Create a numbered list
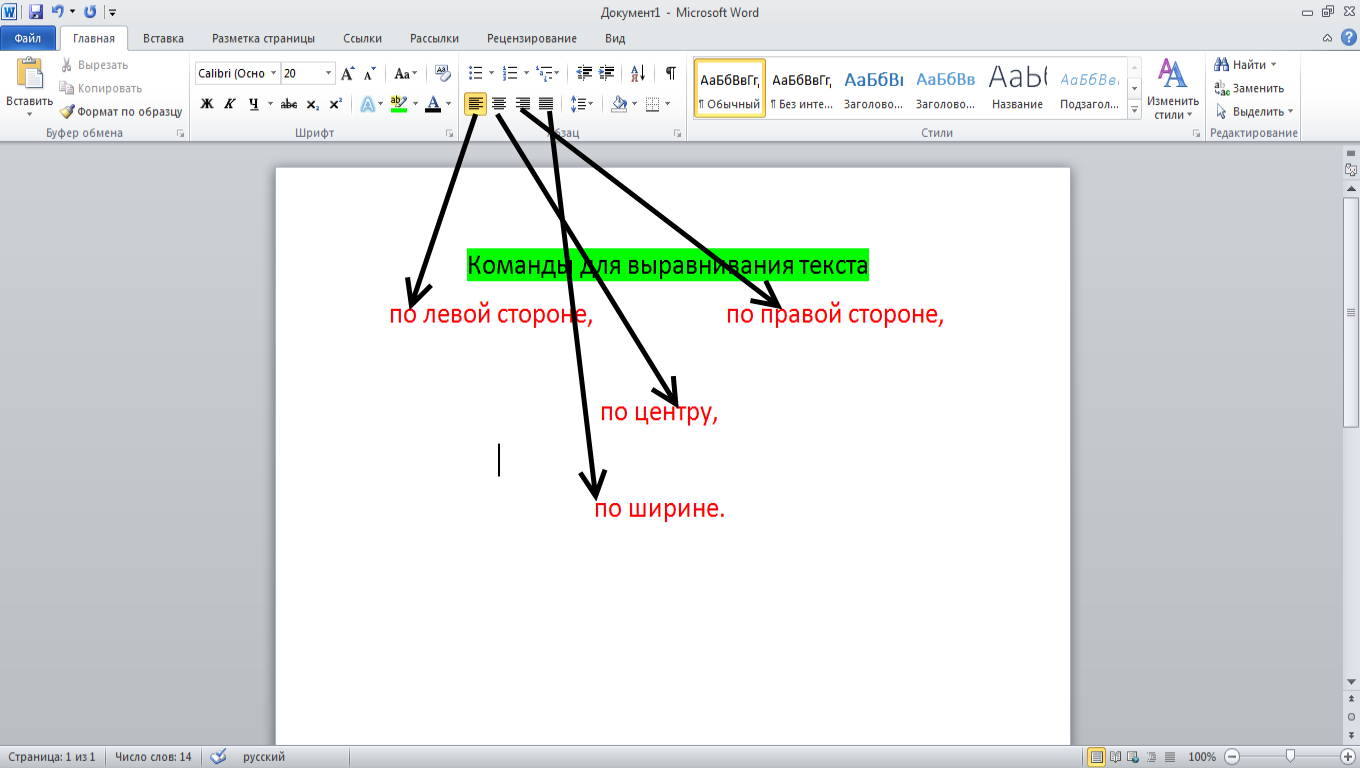Viewport: 1360px width, 768px height. pyautogui.click(x=510, y=73)
